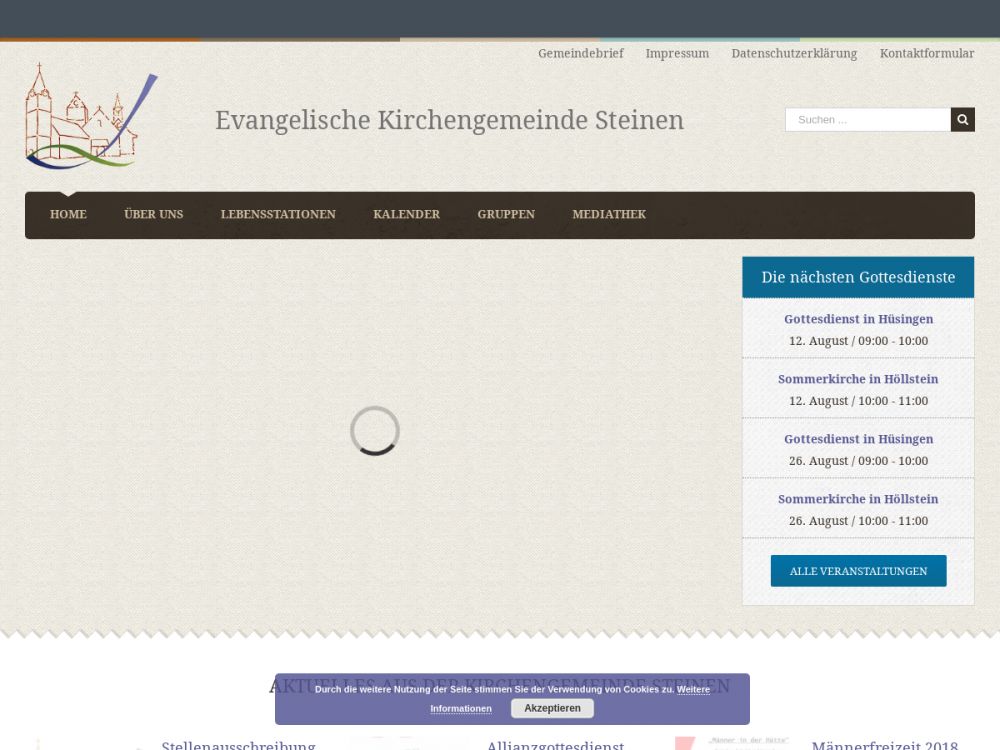The image size is (1000, 750).
Task: Type in the Suchen search field
Action: click(867, 120)
